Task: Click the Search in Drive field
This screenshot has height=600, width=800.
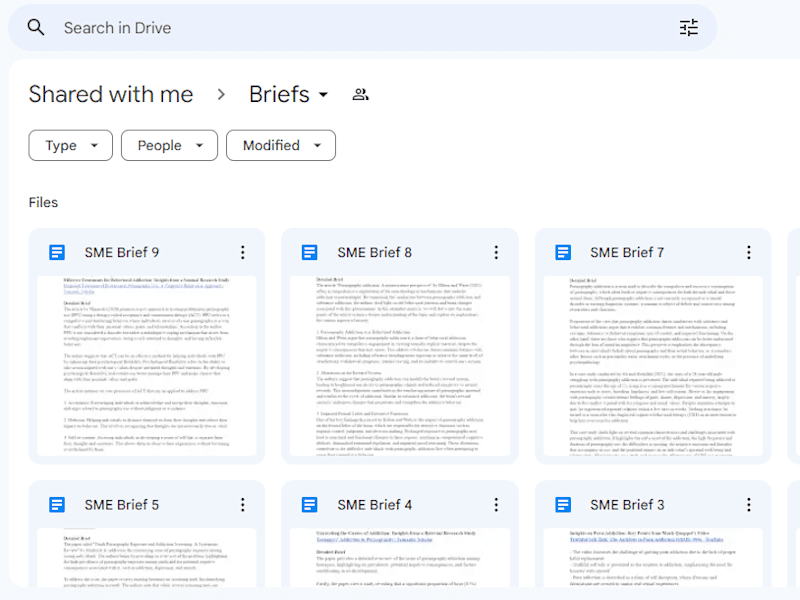Action: click(362, 28)
